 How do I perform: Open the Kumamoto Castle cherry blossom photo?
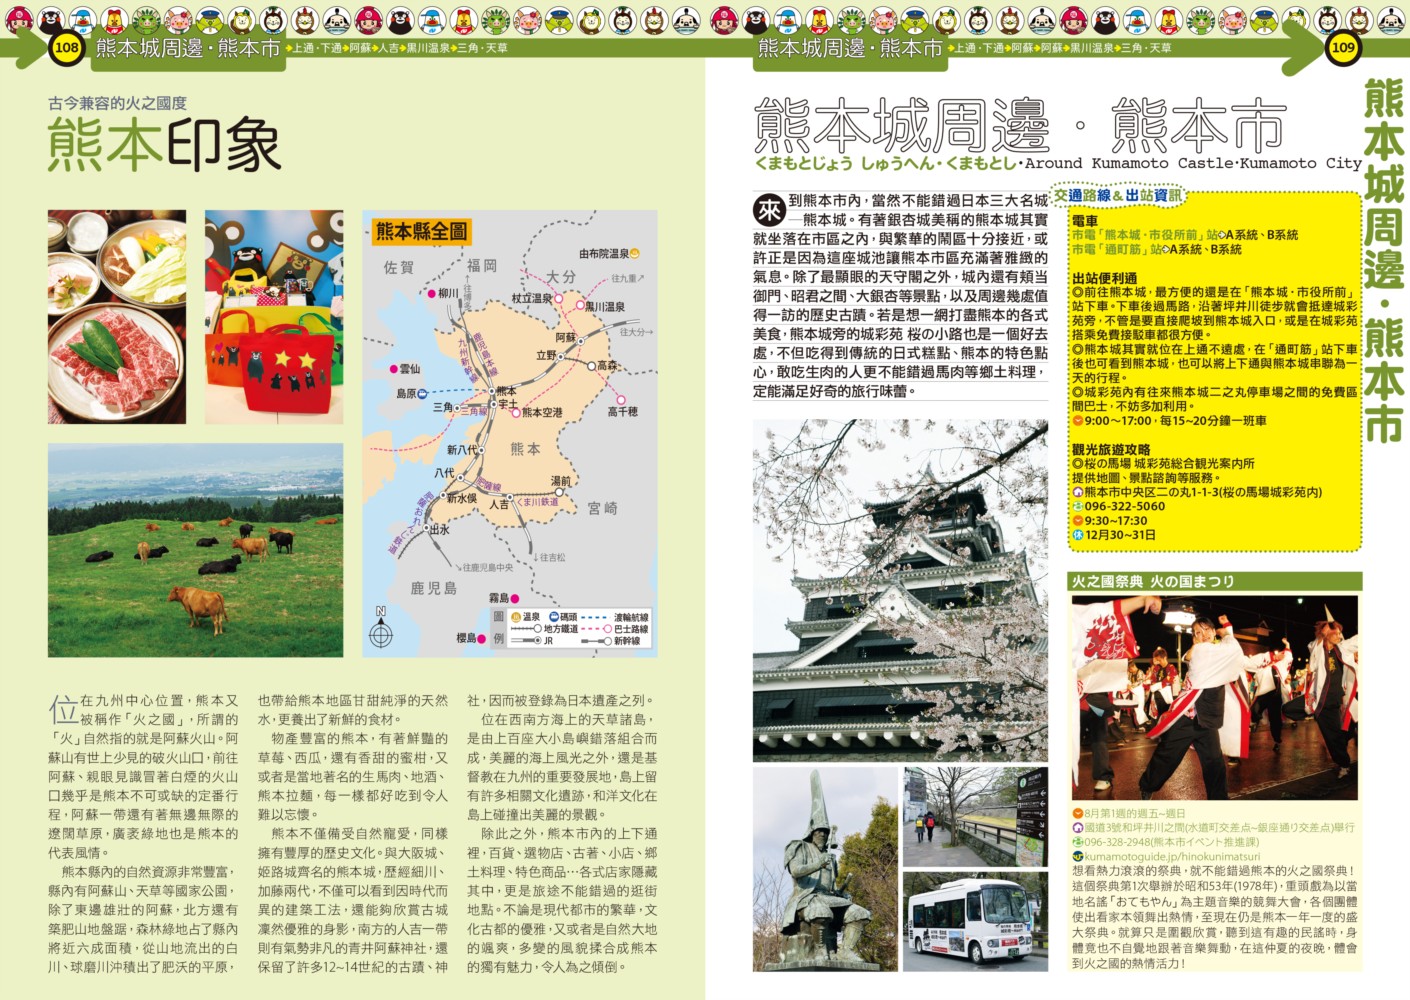[x=900, y=590]
